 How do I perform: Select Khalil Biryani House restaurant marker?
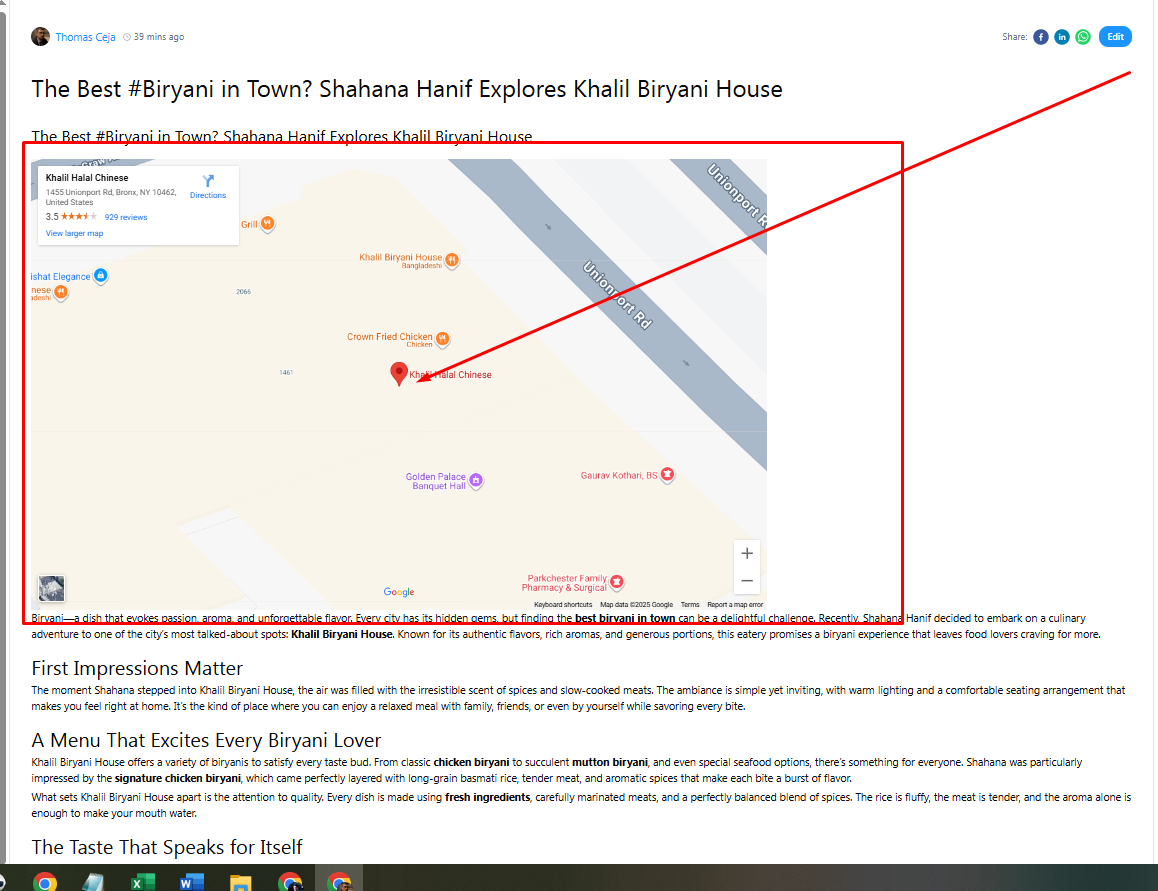(452, 260)
